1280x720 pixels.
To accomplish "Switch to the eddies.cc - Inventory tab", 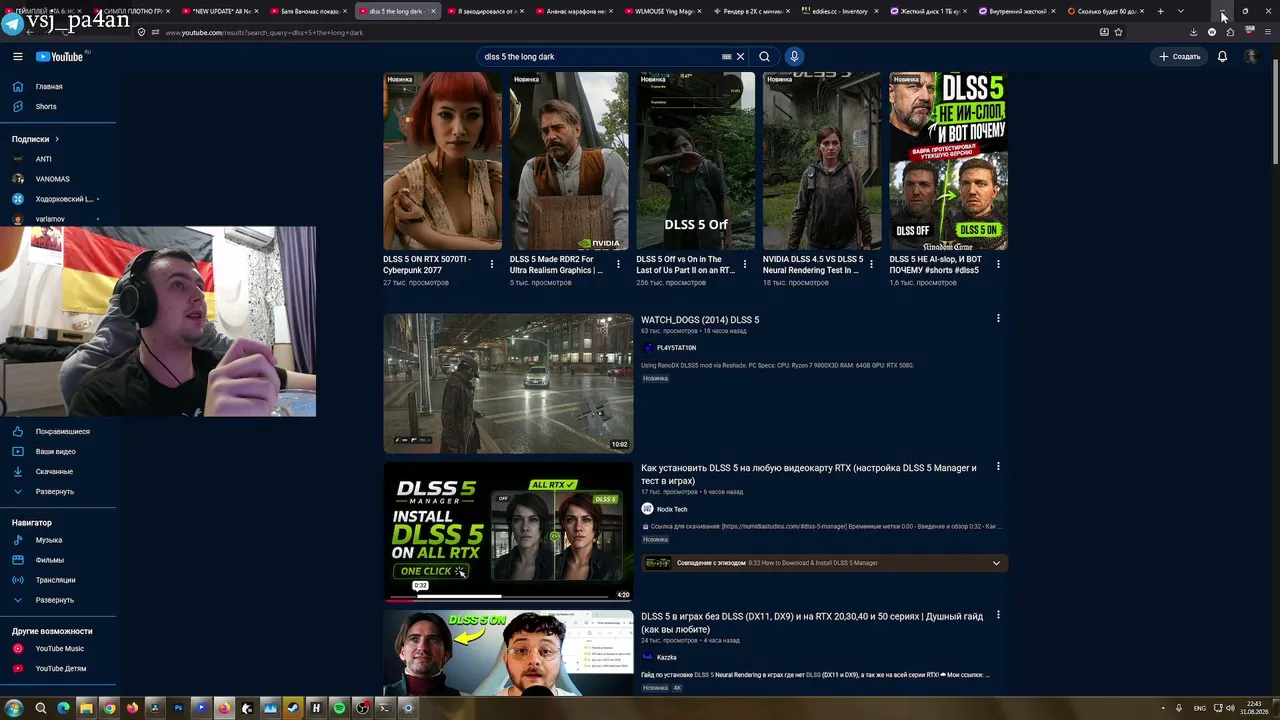I will pyautogui.click(x=841, y=11).
